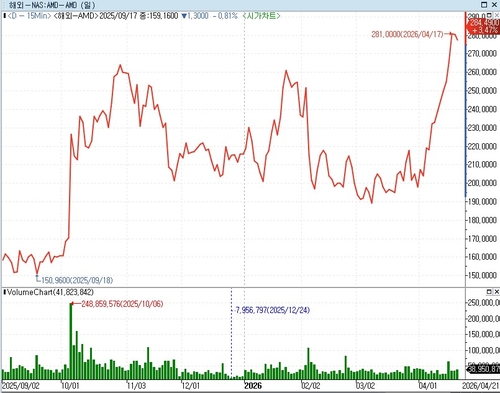The height and width of the screenshot is (393, 500).
Task: Click the 100,000,0 volume axis label
Action: [484, 350]
